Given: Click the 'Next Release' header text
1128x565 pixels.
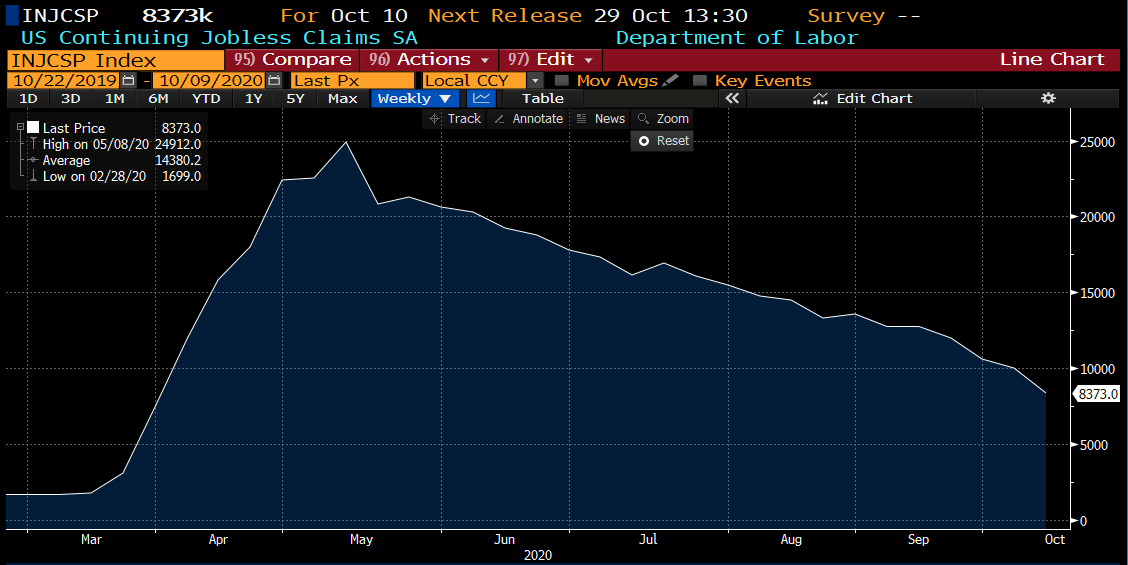Looking at the screenshot, I should [505, 15].
